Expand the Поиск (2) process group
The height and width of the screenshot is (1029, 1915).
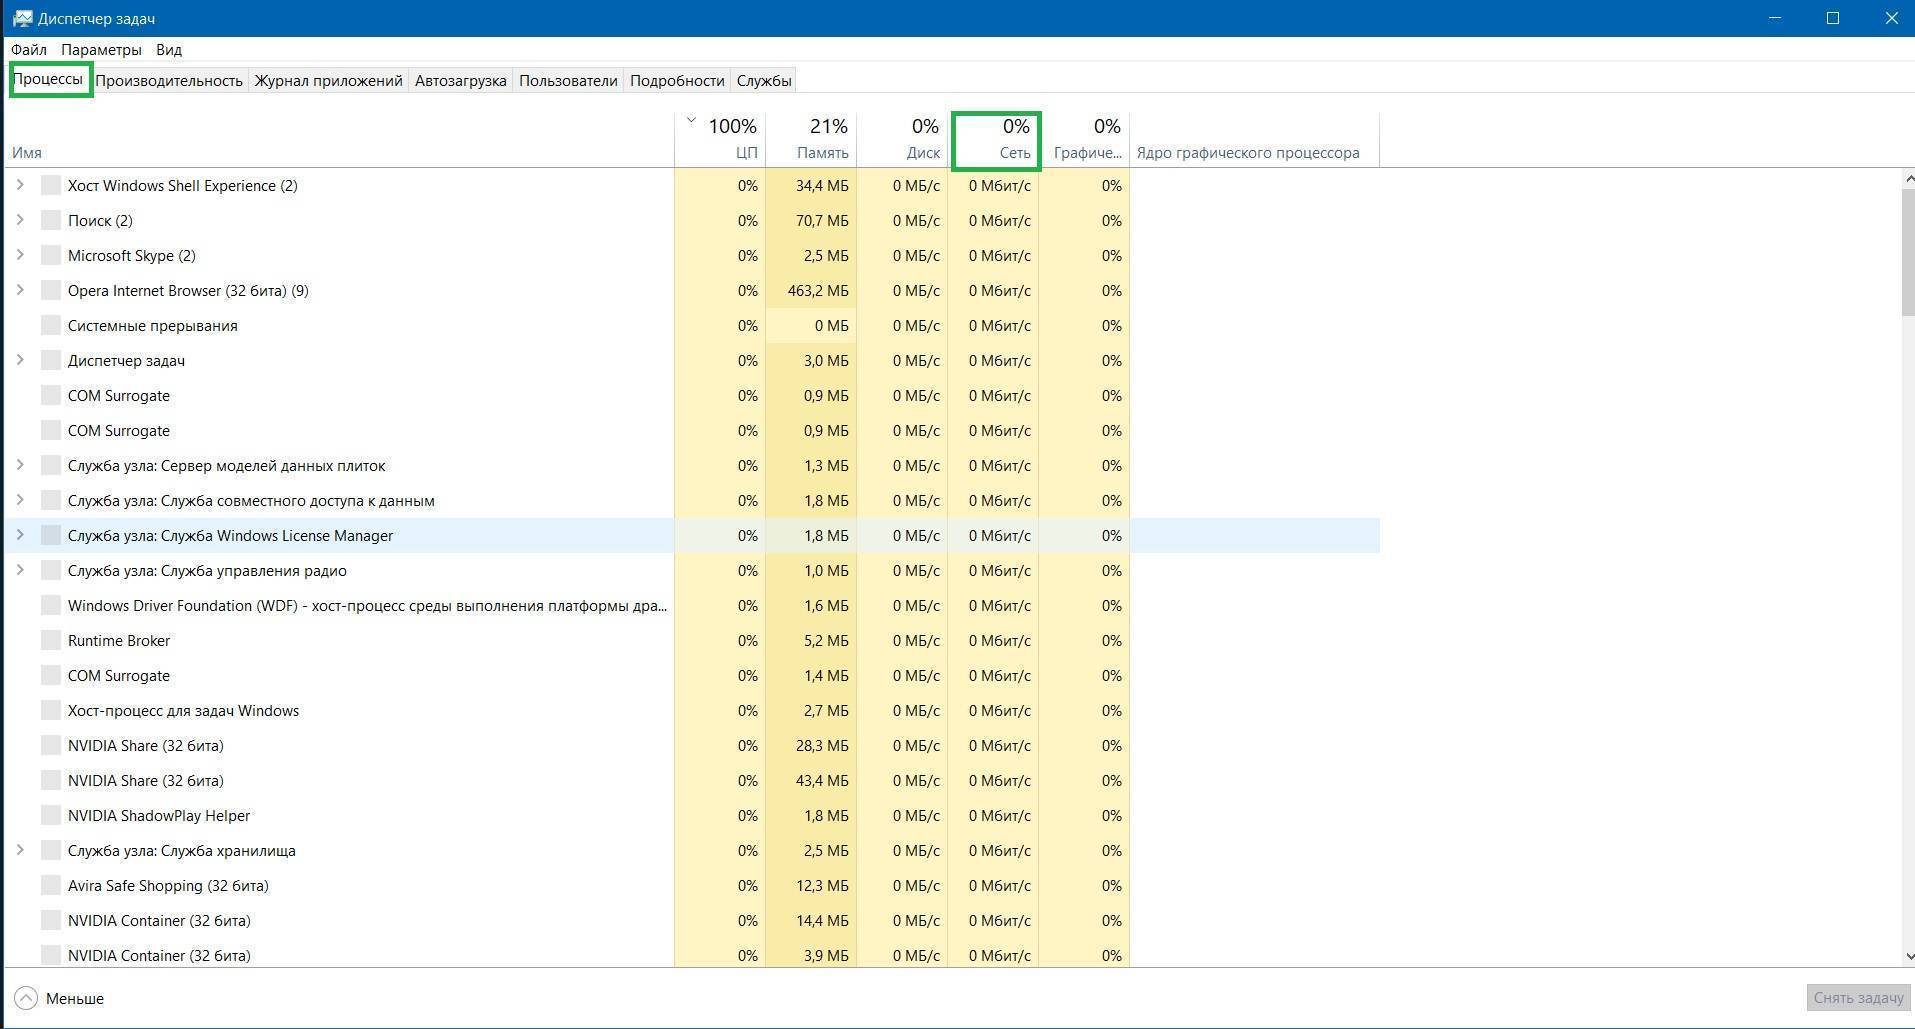click(x=19, y=220)
